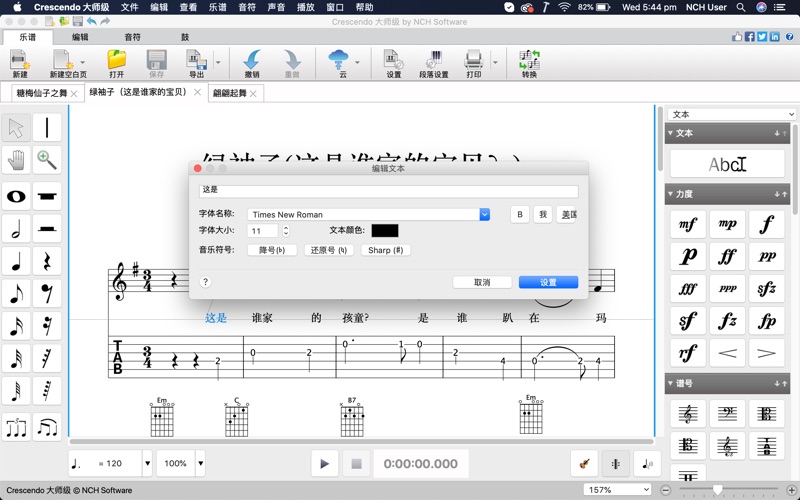Insert flat sign with 降号 button
The height and width of the screenshot is (500, 800).
click(x=272, y=250)
